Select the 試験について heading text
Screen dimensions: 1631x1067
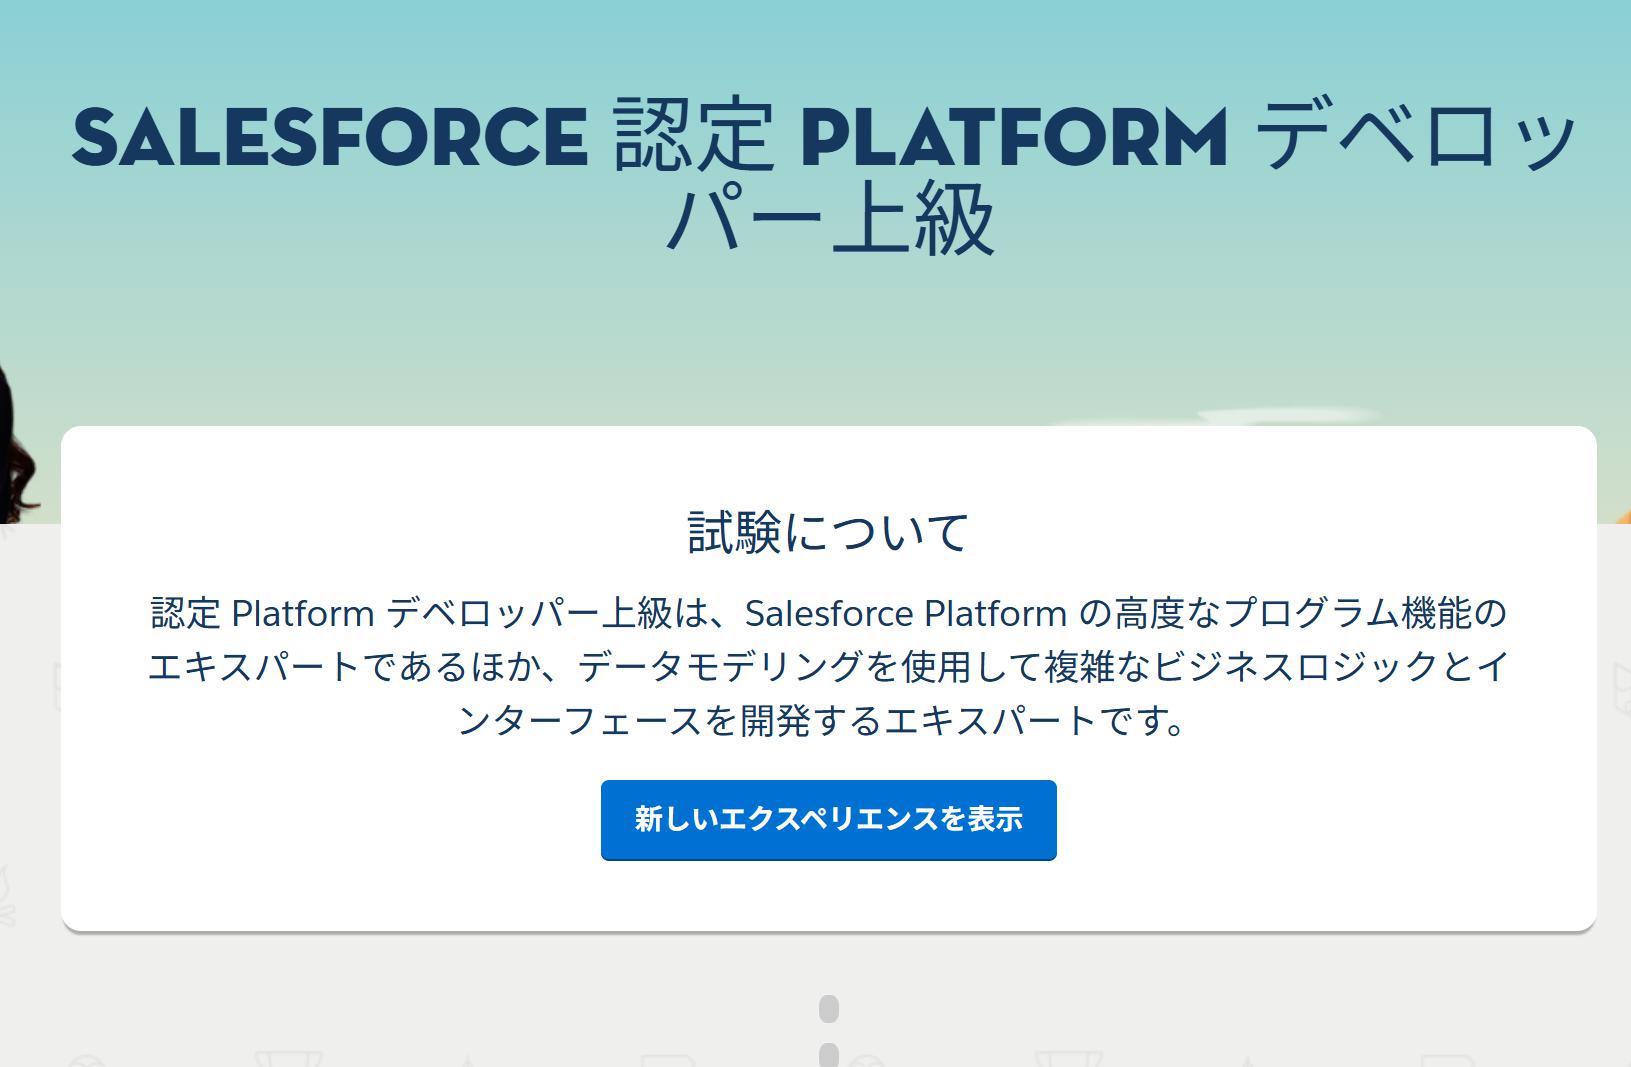pos(828,532)
